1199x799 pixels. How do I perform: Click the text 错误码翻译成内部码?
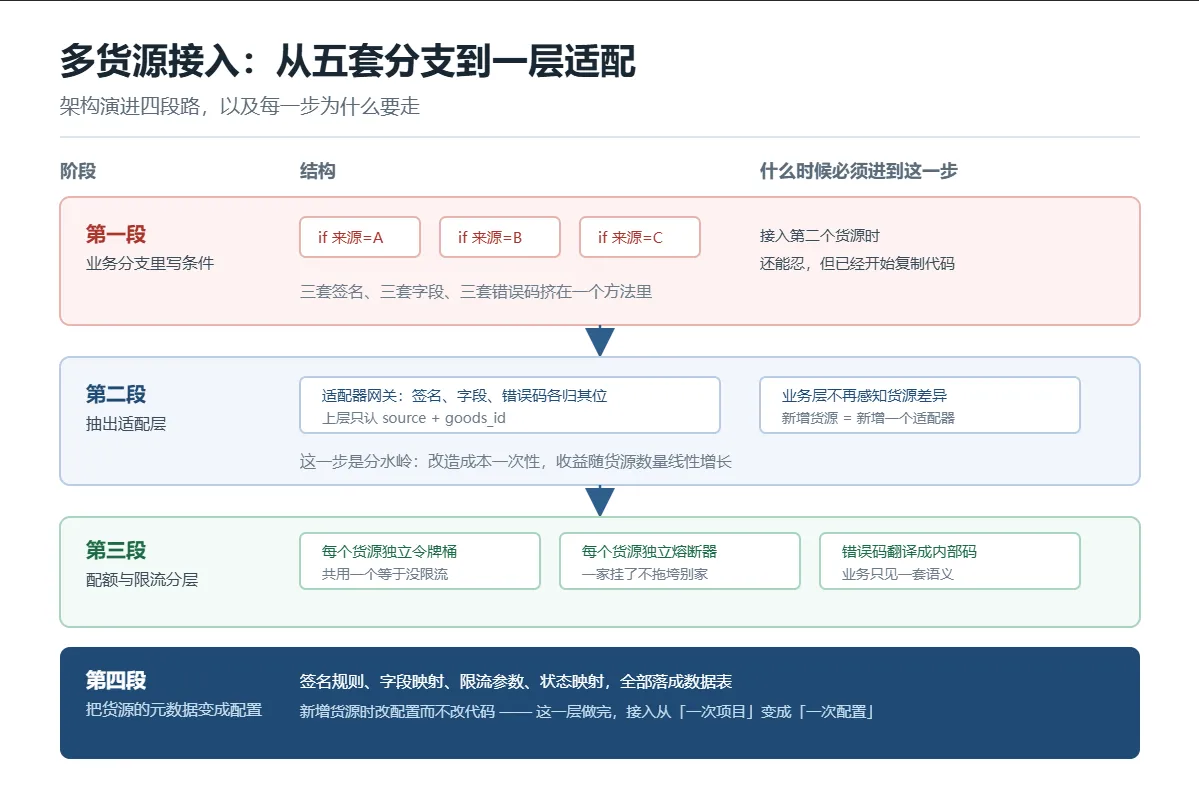[x=909, y=551]
